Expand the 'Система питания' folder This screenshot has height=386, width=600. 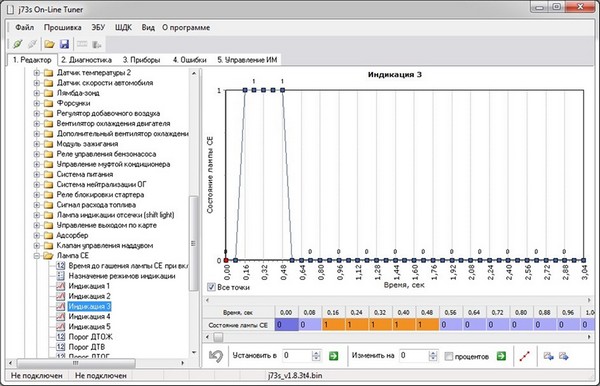pyautogui.click(x=37, y=174)
